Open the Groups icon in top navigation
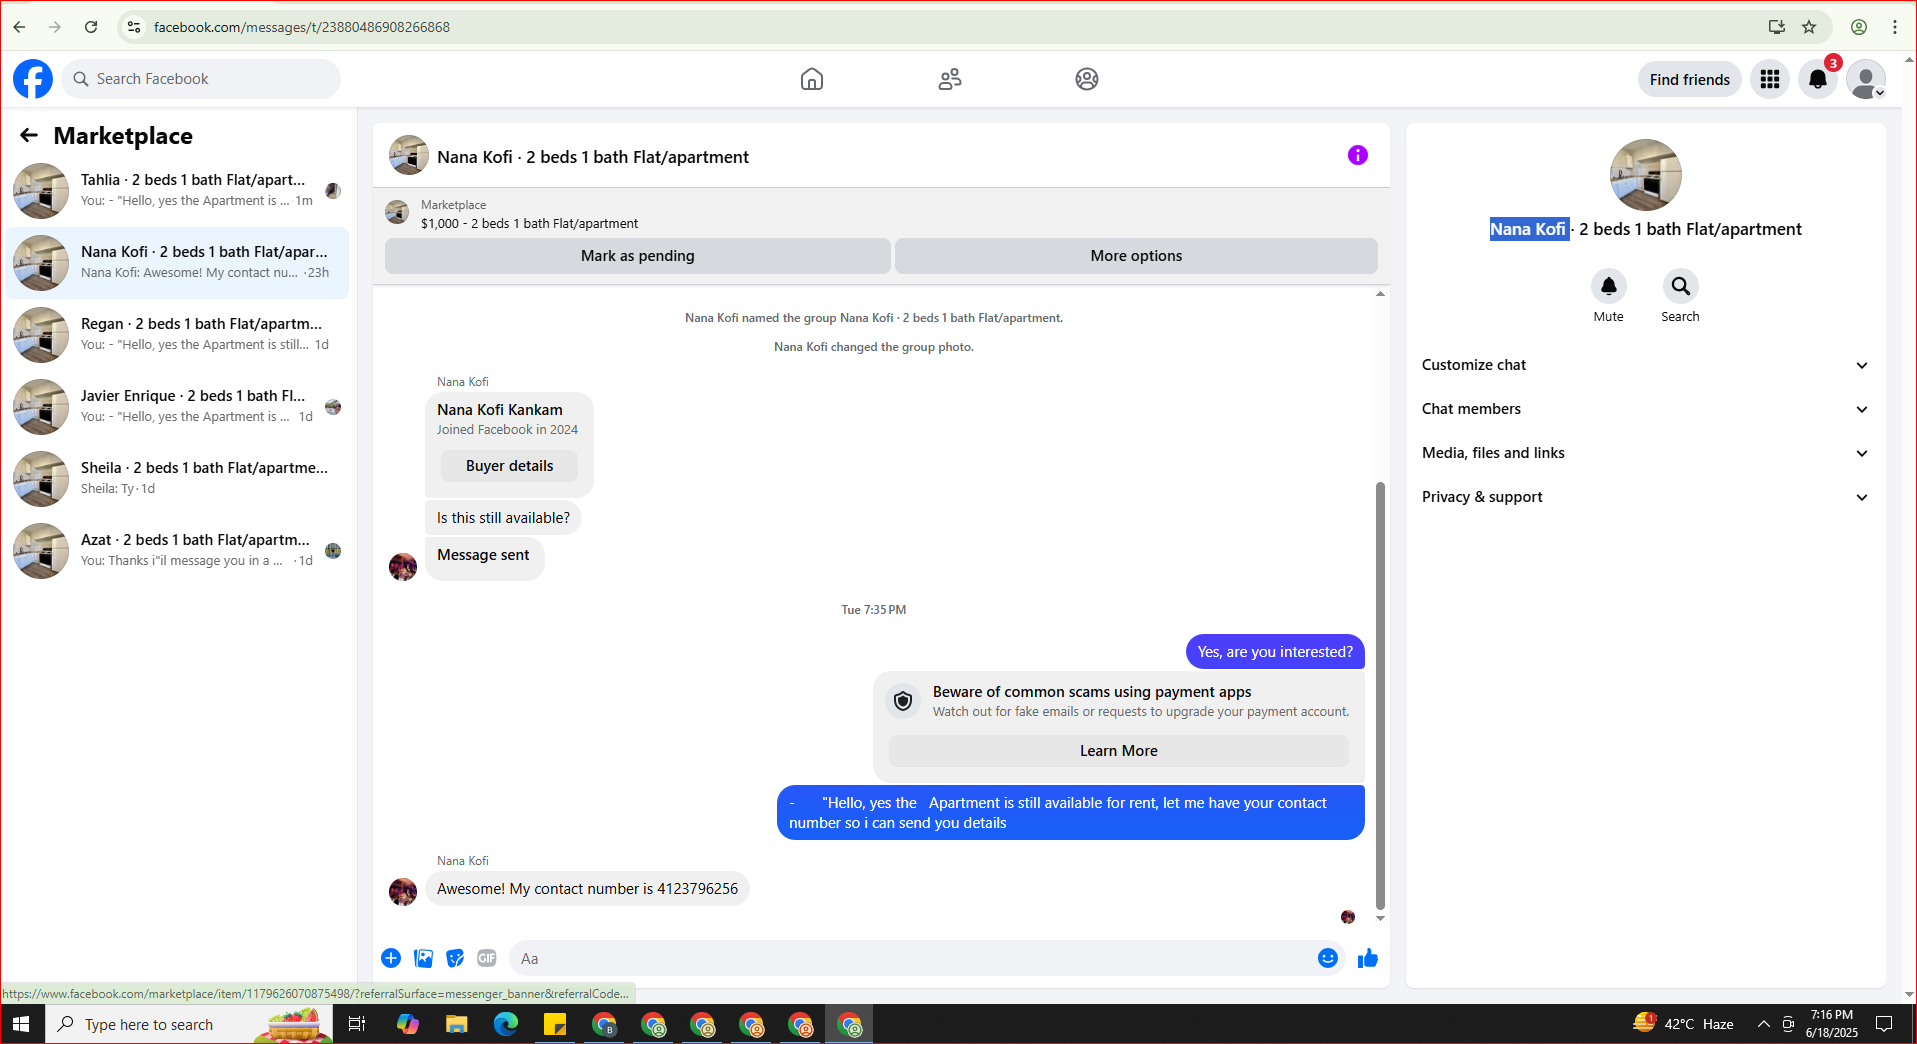The width and height of the screenshot is (1917, 1044). 1087,79
